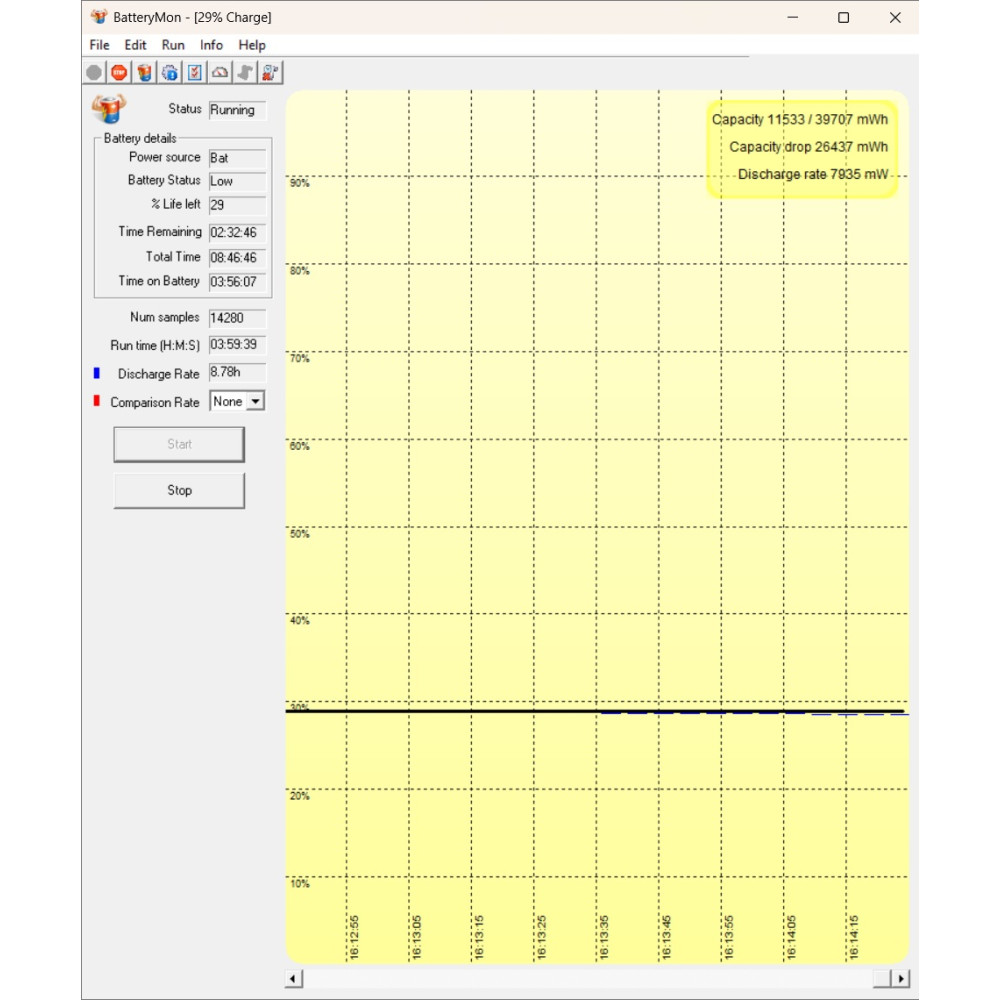Click the red STOP sign toolbar icon
Screen dimensions: 1000x1000
pos(119,72)
